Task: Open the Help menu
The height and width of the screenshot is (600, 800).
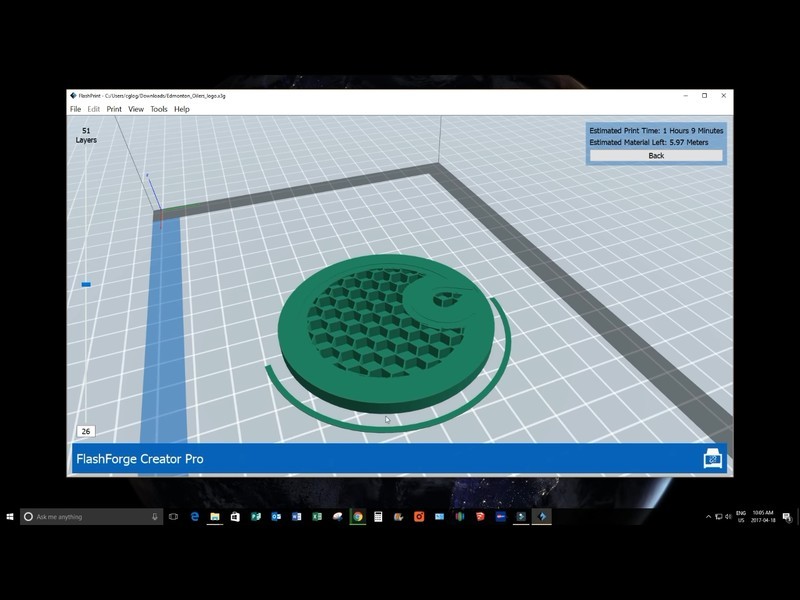Action: coord(182,109)
